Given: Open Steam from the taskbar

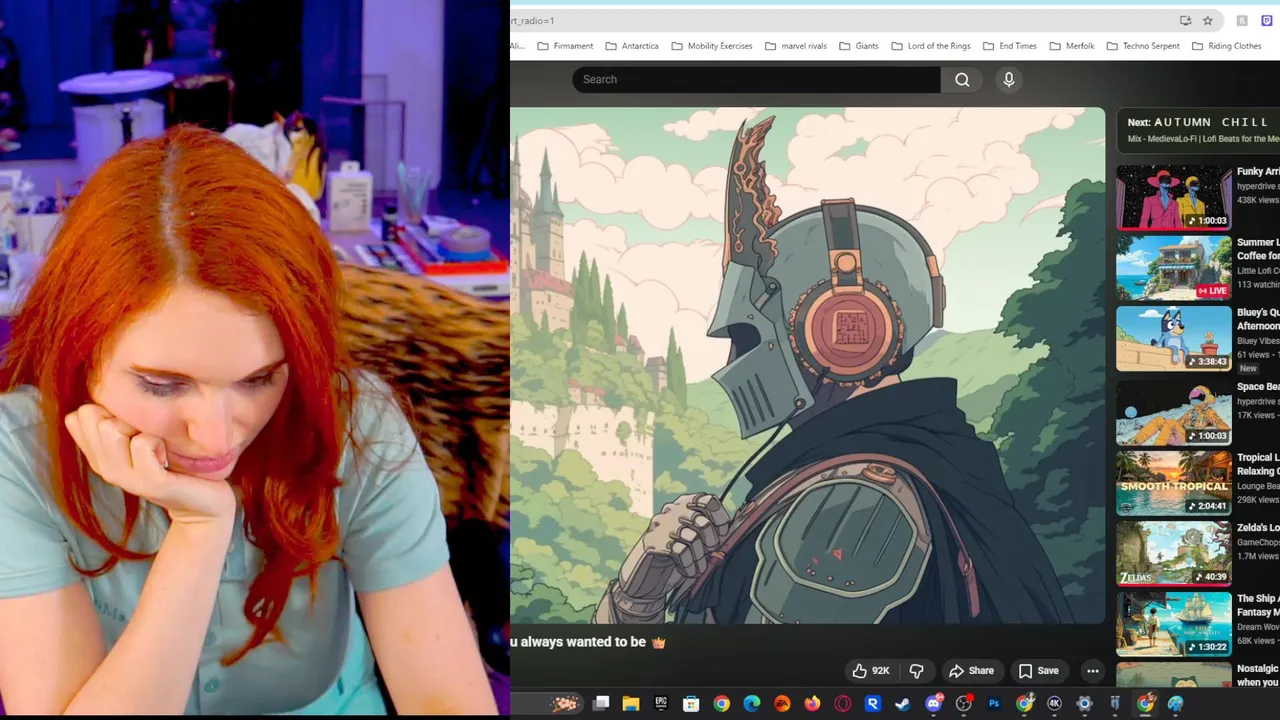Looking at the screenshot, I should 903,704.
